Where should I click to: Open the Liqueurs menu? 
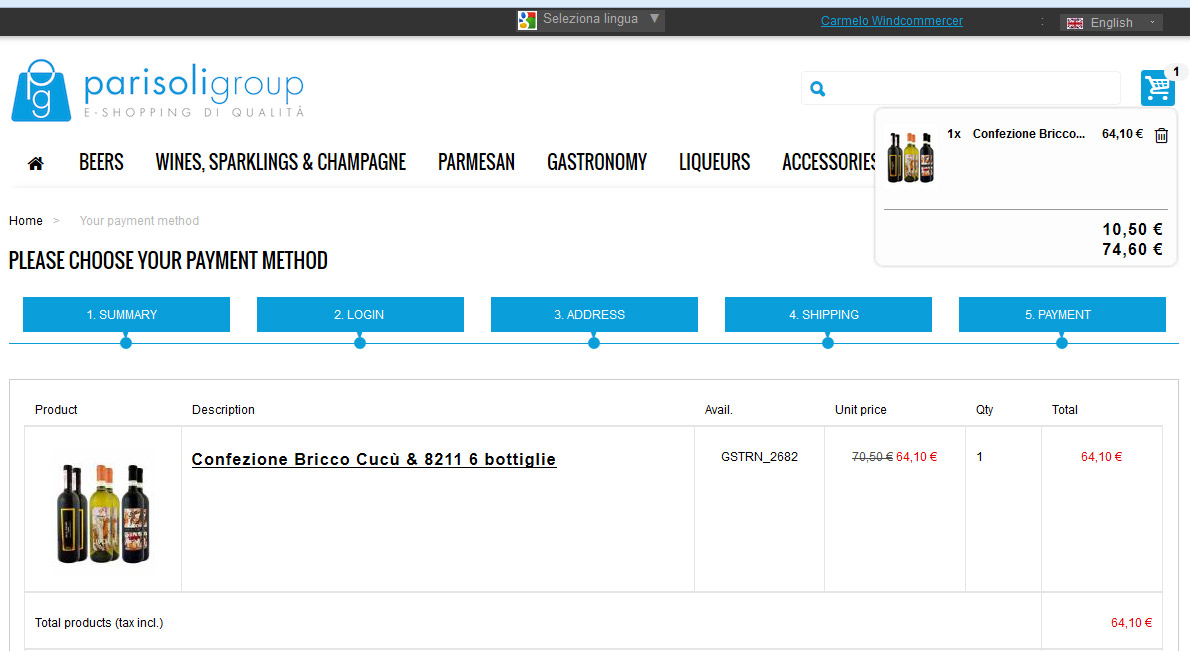(714, 162)
